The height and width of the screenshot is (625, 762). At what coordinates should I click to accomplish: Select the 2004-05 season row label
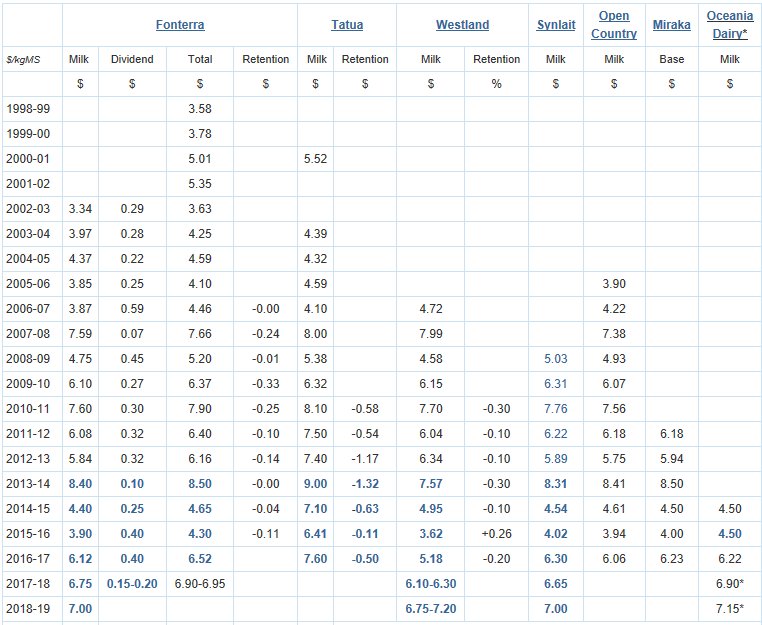tap(28, 259)
